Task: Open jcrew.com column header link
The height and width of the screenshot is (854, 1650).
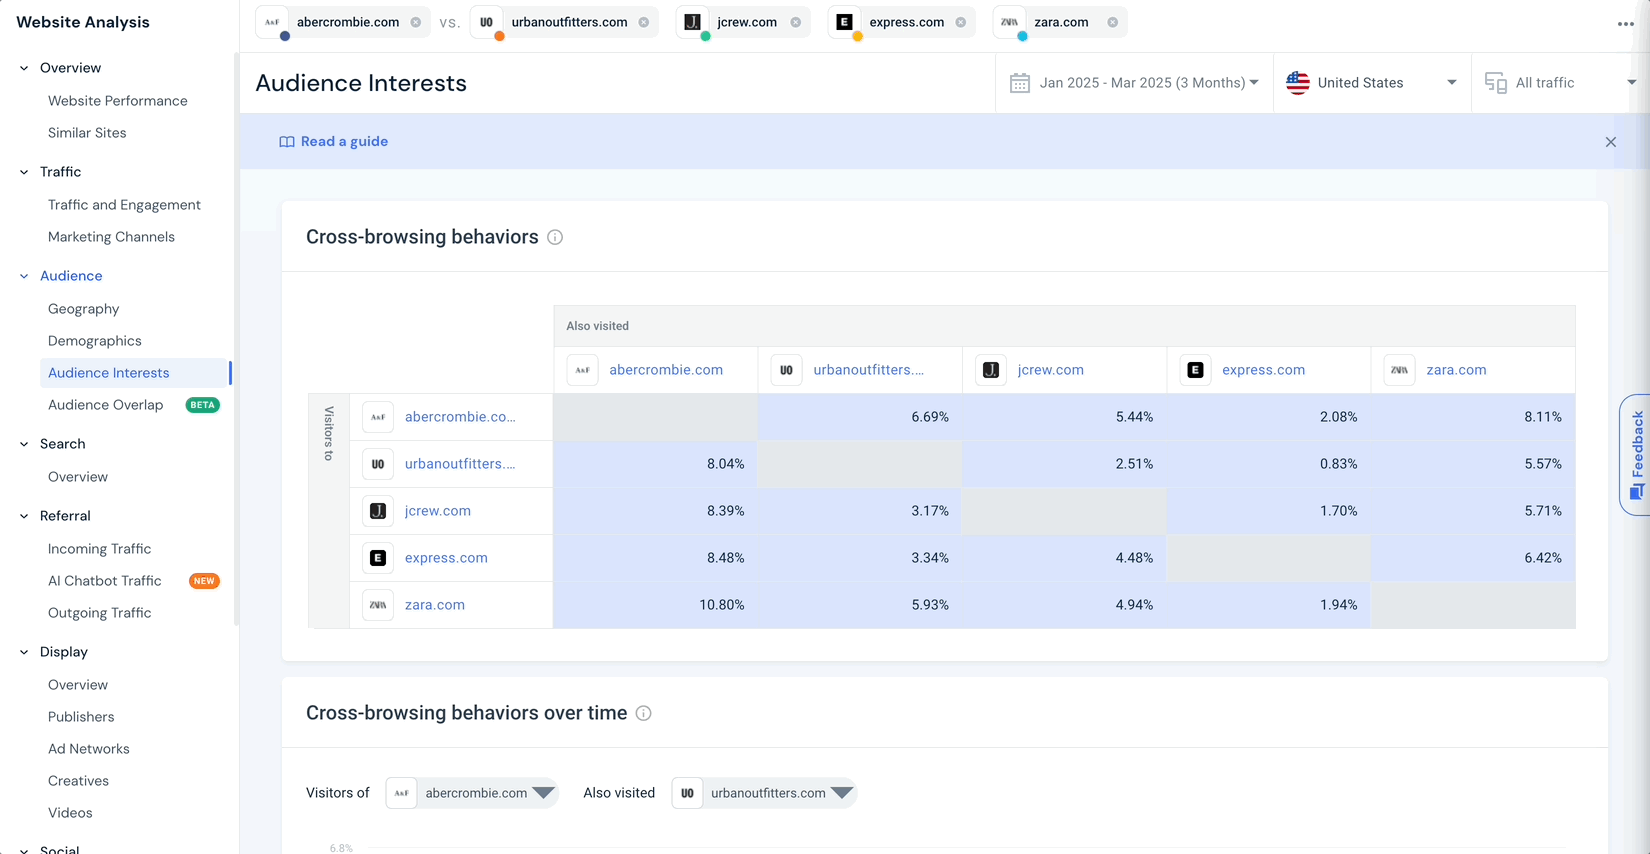Action: (1050, 370)
